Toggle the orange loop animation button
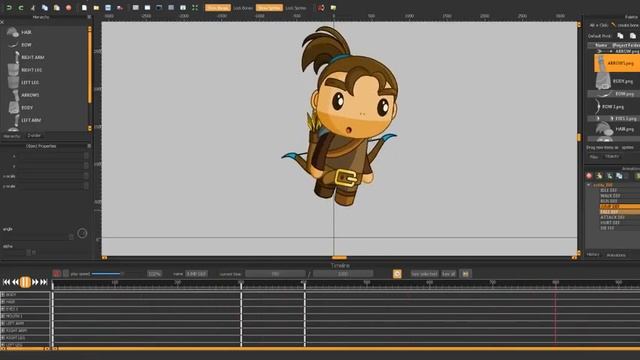 pos(397,274)
